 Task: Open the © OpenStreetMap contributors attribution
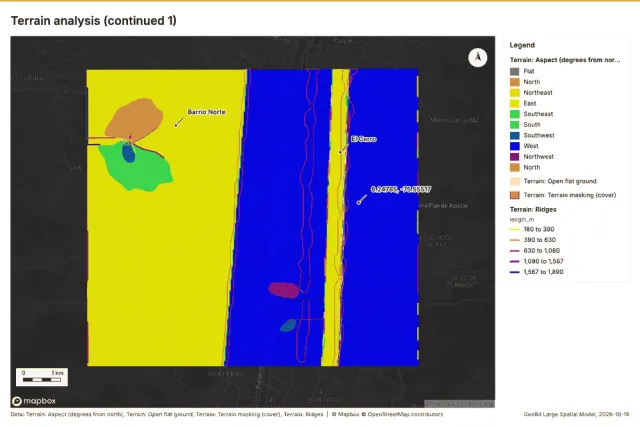(402, 414)
